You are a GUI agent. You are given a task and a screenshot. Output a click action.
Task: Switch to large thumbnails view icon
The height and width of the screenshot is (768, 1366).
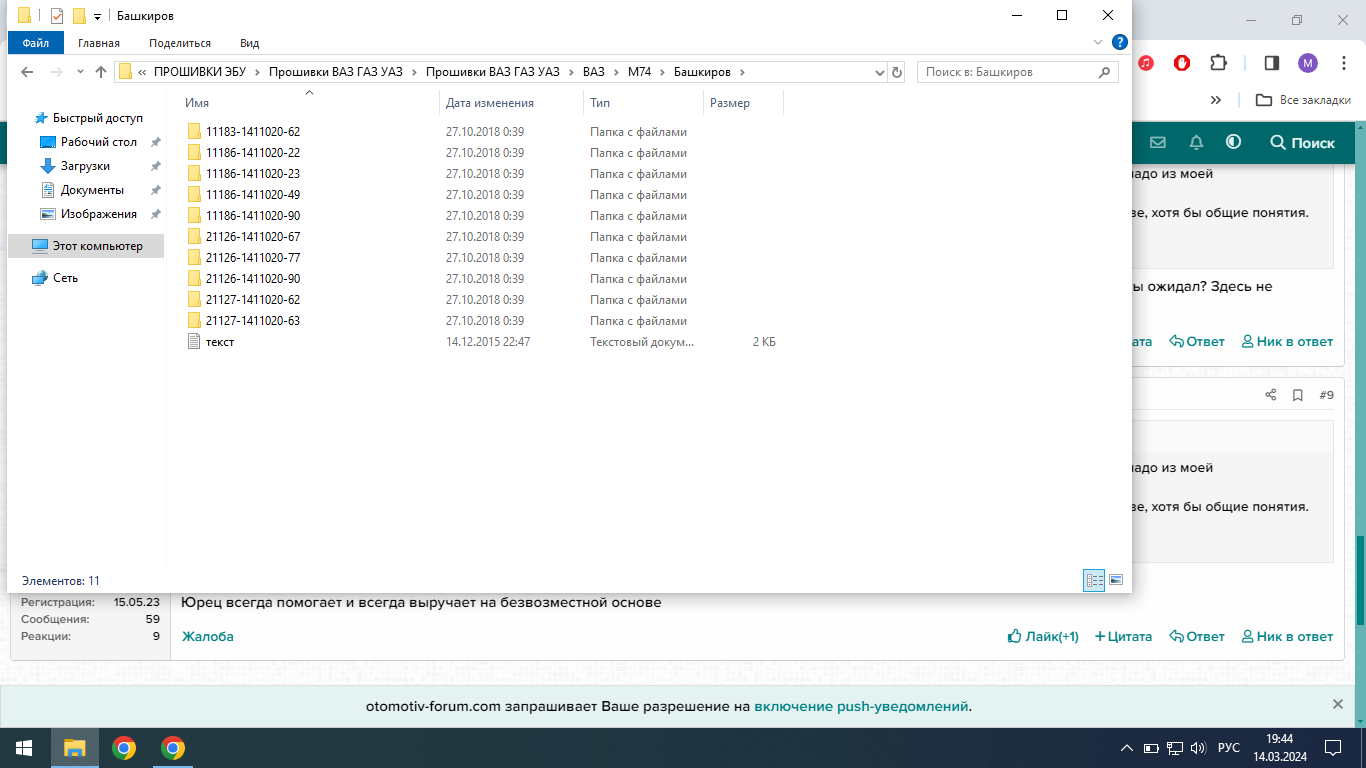(x=1116, y=580)
